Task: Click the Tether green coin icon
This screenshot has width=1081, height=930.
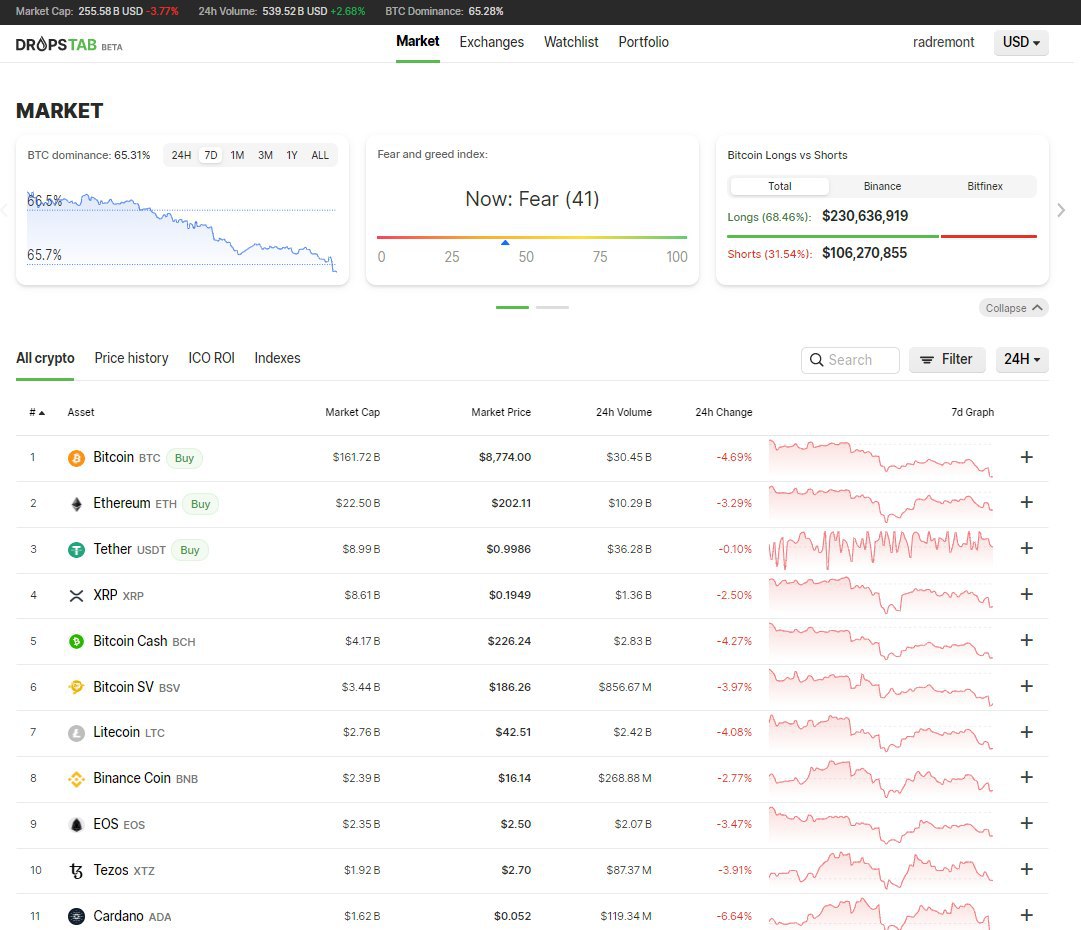Action: pyautogui.click(x=76, y=550)
